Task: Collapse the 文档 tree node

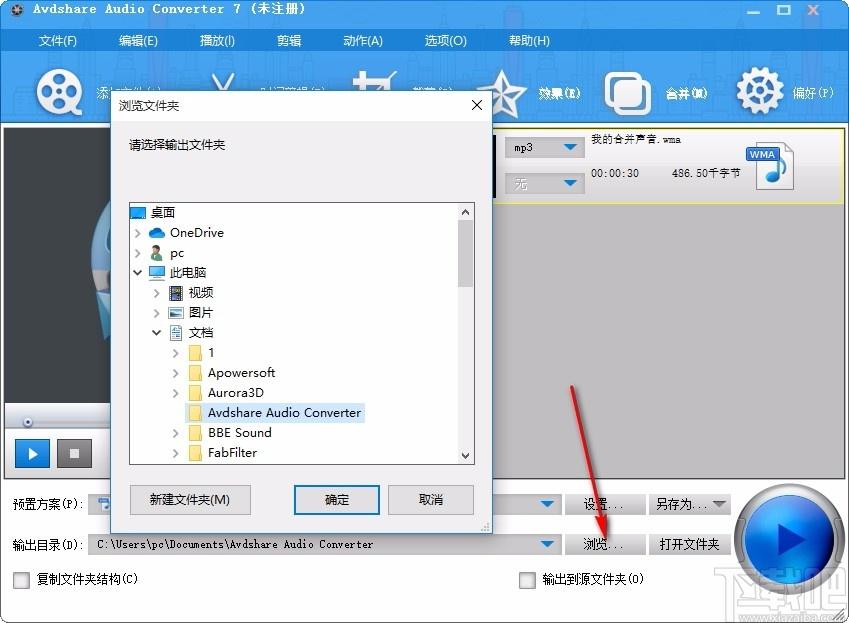Action: click(156, 333)
